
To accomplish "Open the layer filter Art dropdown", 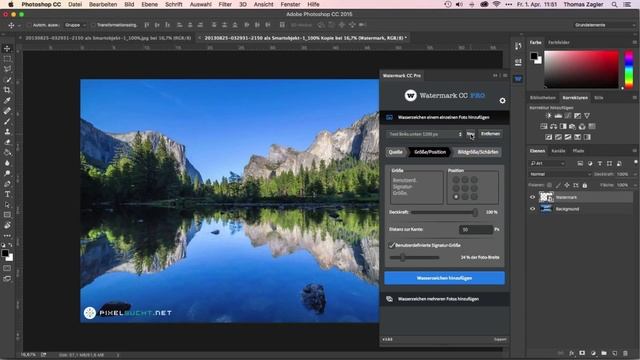I will click(x=547, y=163).
